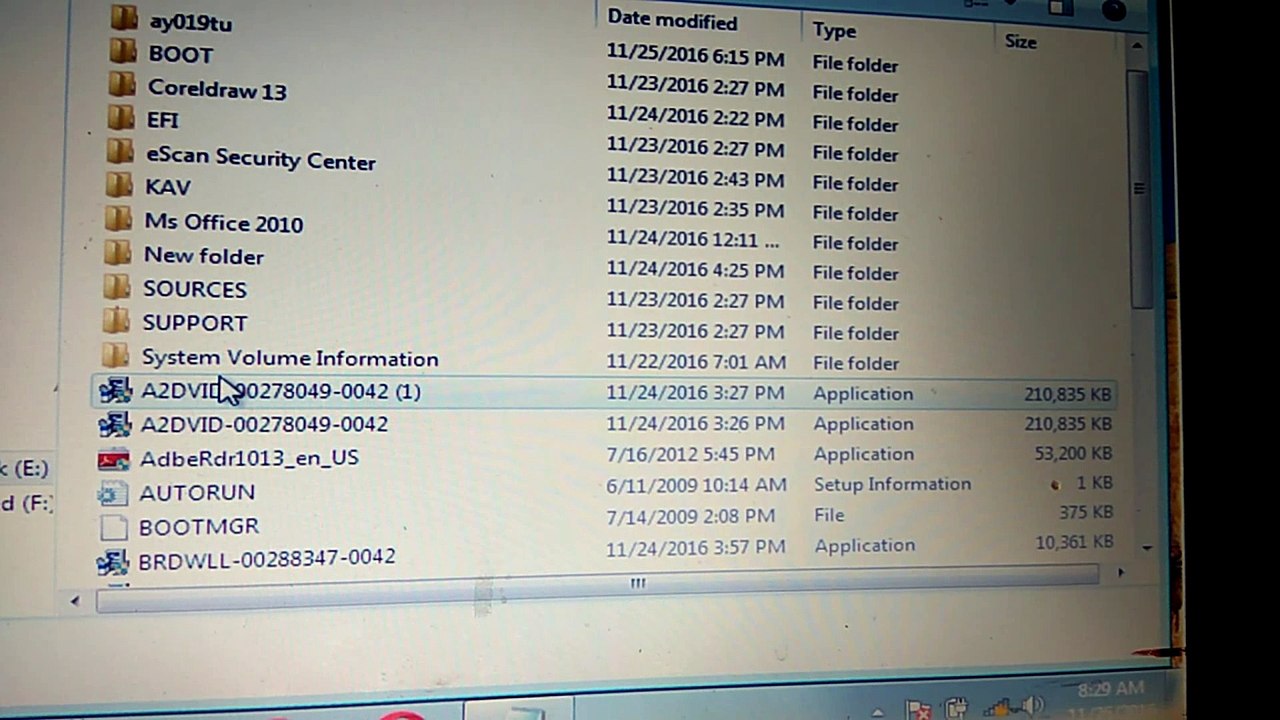Open the Action Center flag icon in tray
The height and width of the screenshot is (720, 1280).
tap(917, 711)
